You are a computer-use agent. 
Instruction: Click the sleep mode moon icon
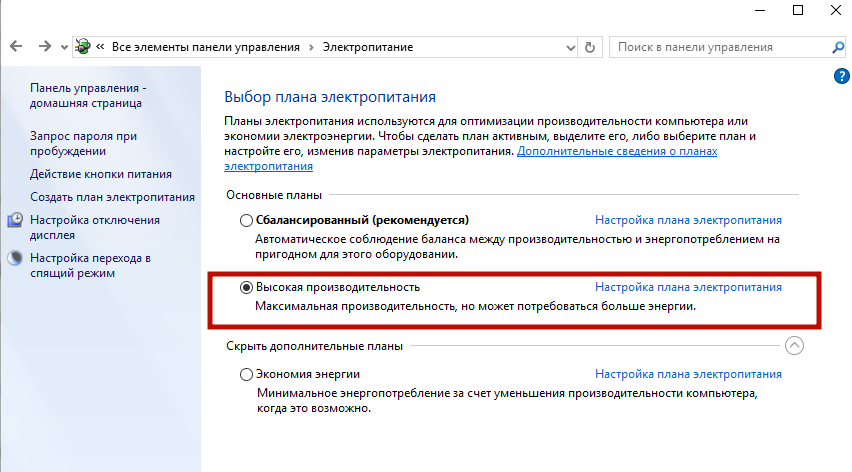click(x=15, y=258)
